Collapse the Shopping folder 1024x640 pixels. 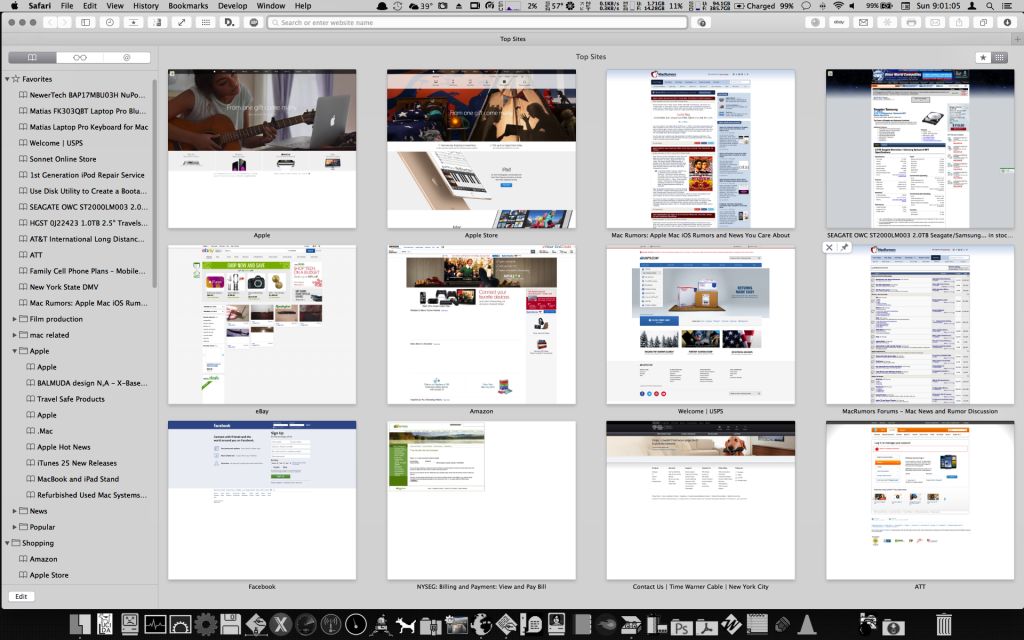(x=7, y=543)
